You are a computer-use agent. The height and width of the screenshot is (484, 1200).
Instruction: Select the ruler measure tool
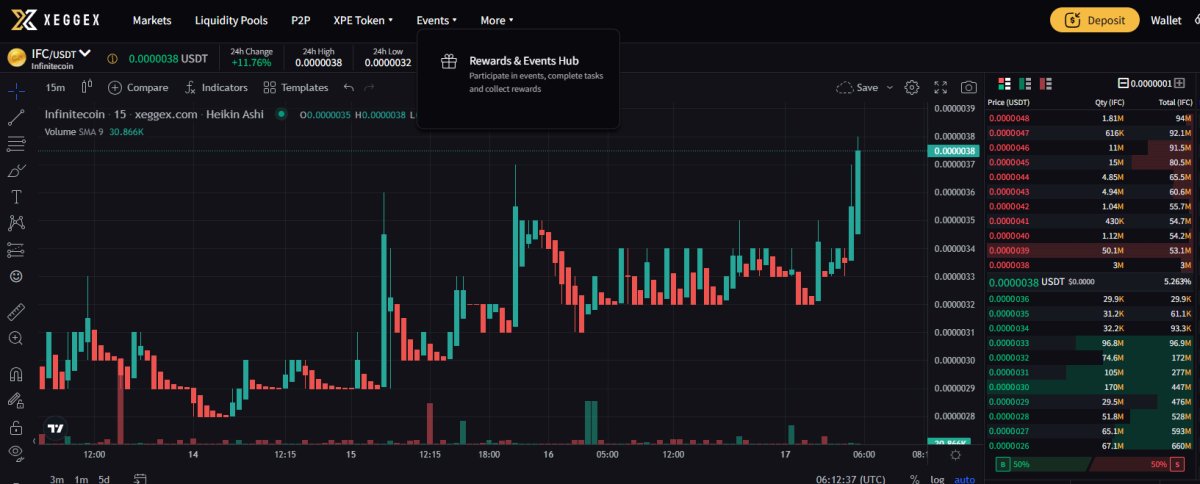pos(15,312)
